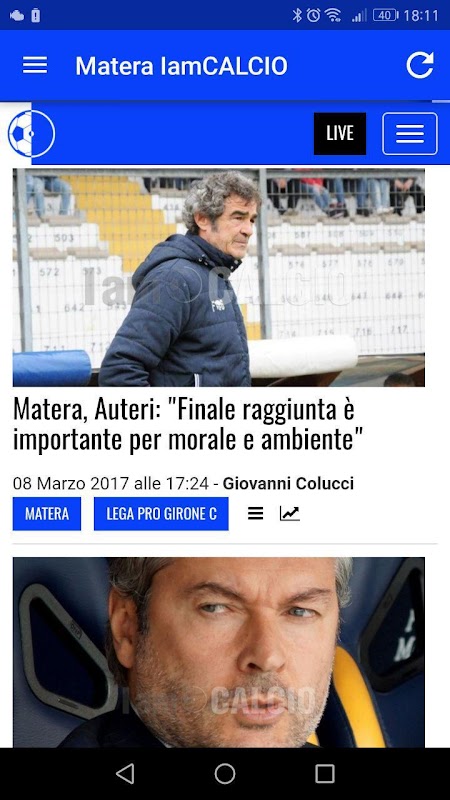This screenshot has height=800, width=450.
Task: Tap the Wi-Fi status icon
Action: point(333,15)
